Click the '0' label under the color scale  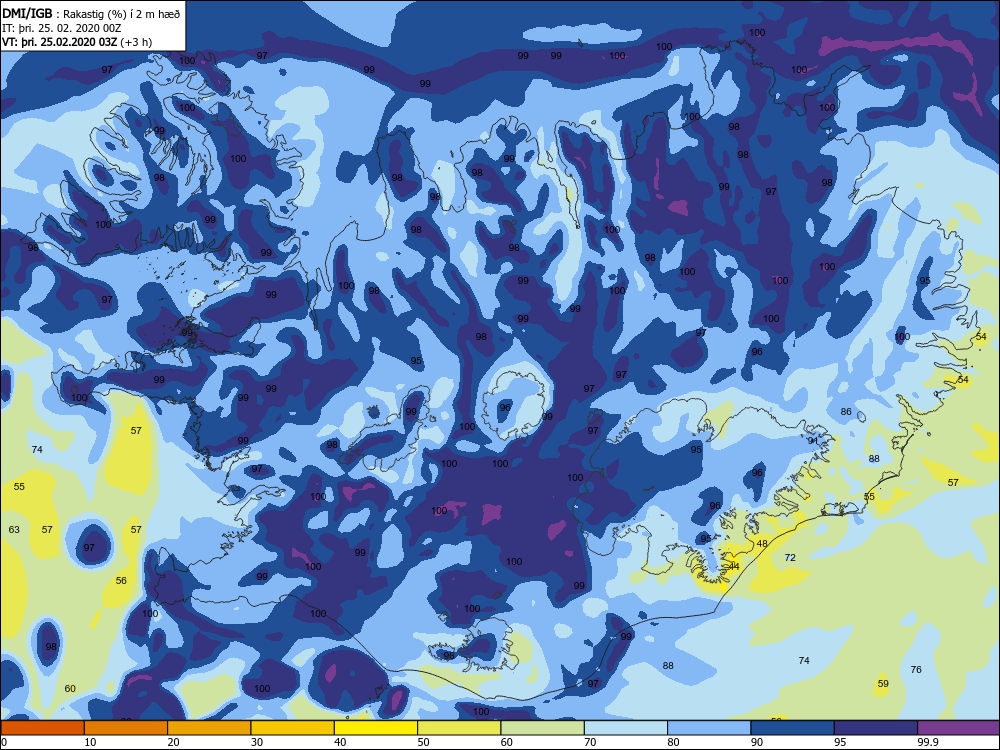tap(4, 742)
